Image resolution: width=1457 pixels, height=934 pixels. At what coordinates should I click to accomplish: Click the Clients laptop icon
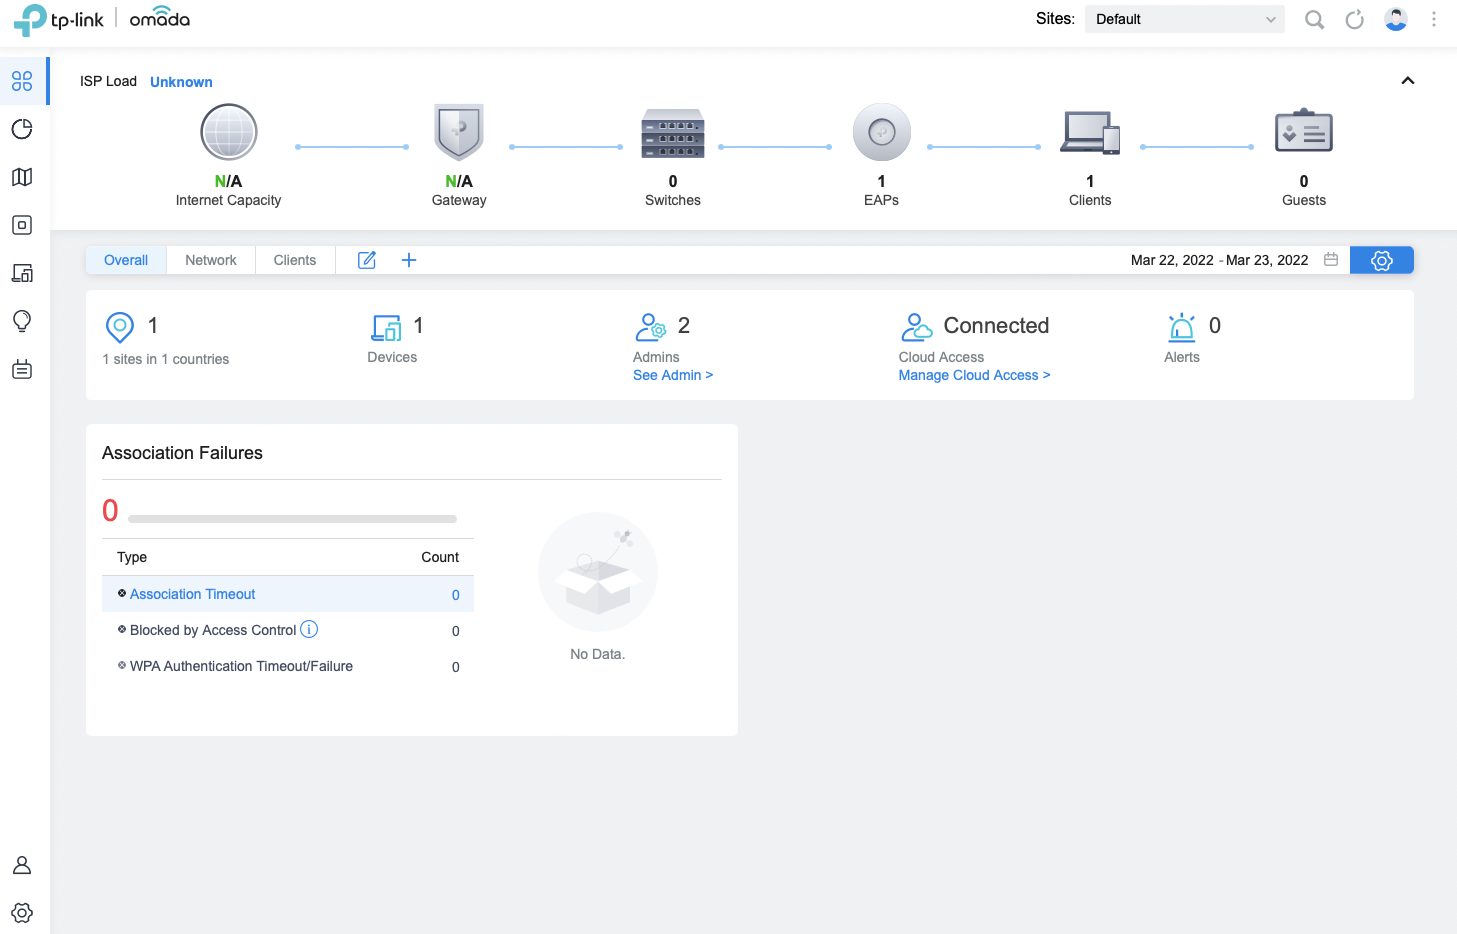point(1090,132)
